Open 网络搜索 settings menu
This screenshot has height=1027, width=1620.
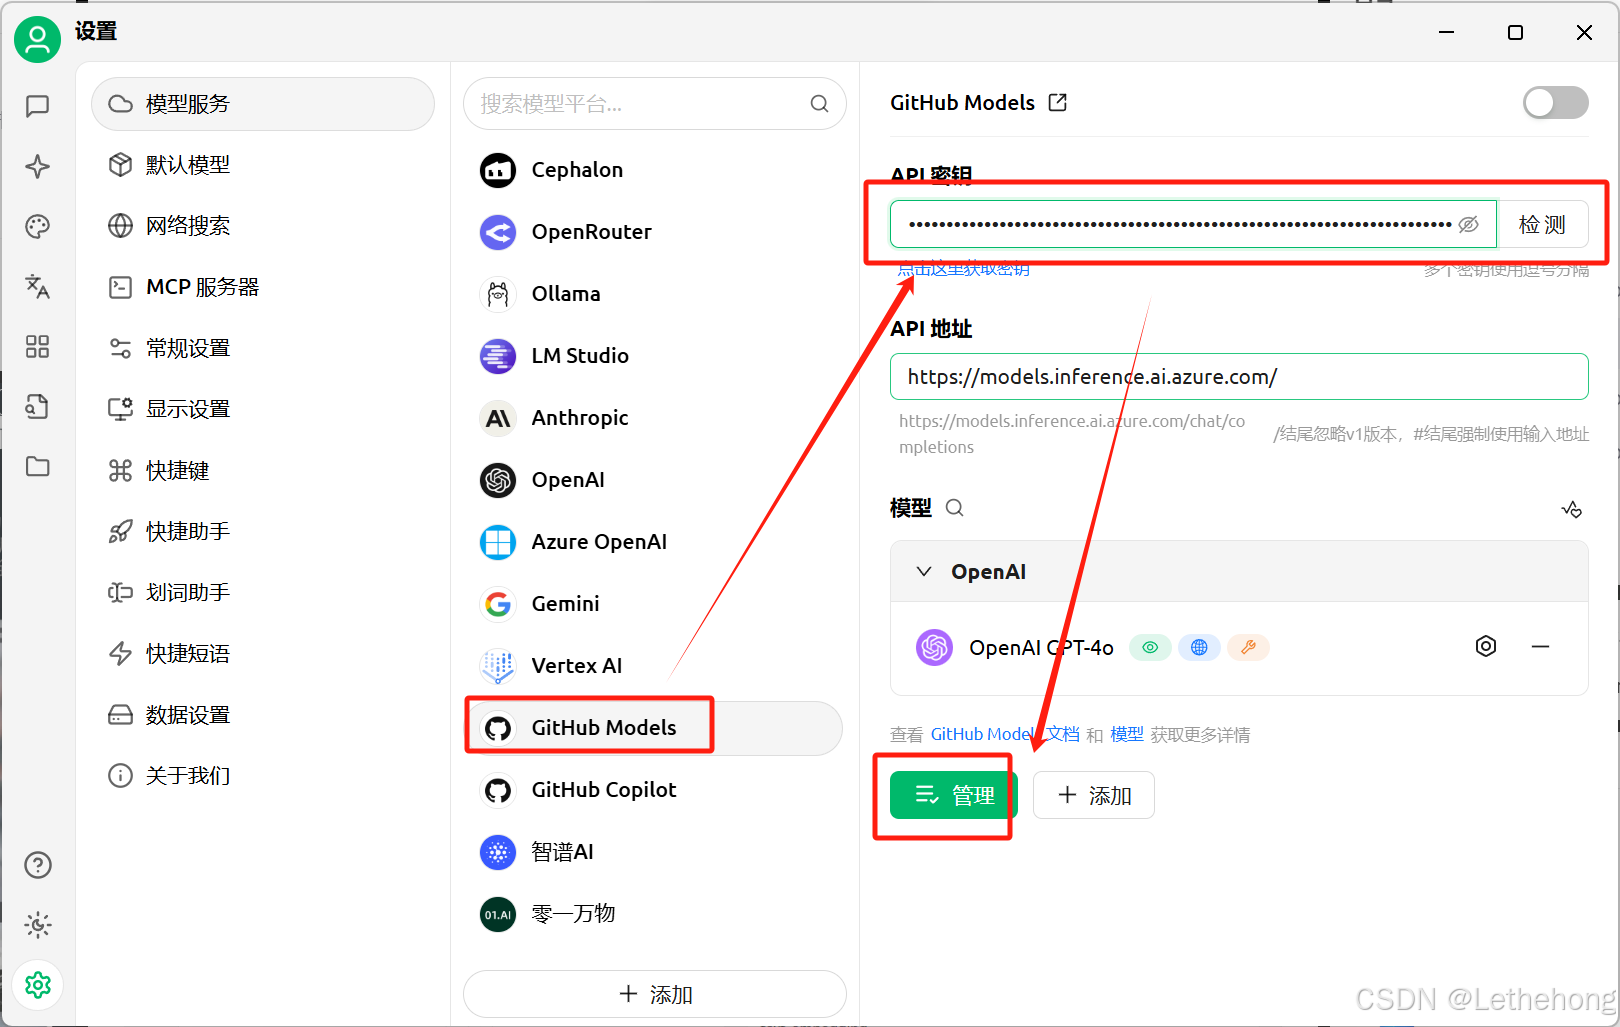click(263, 226)
